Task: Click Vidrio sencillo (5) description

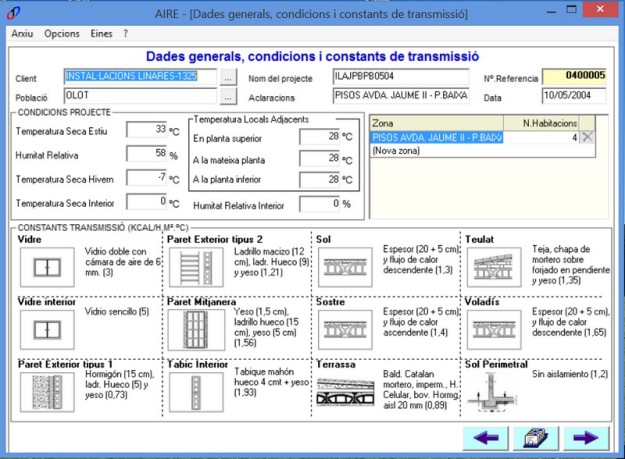Action: pos(117,312)
